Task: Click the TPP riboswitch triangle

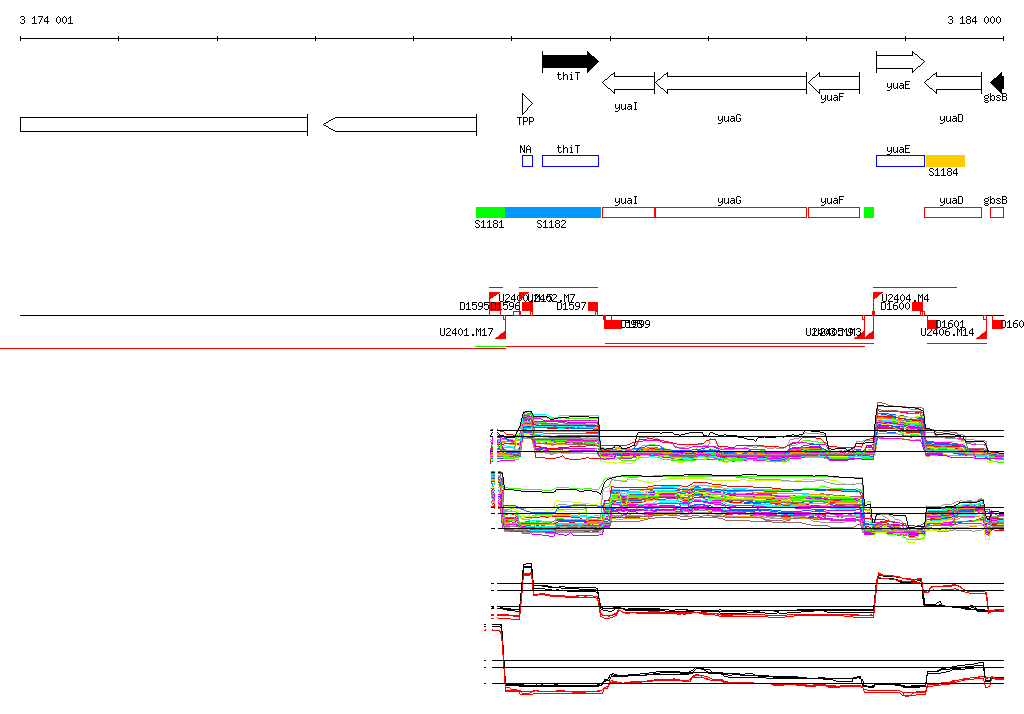Action: (x=527, y=104)
